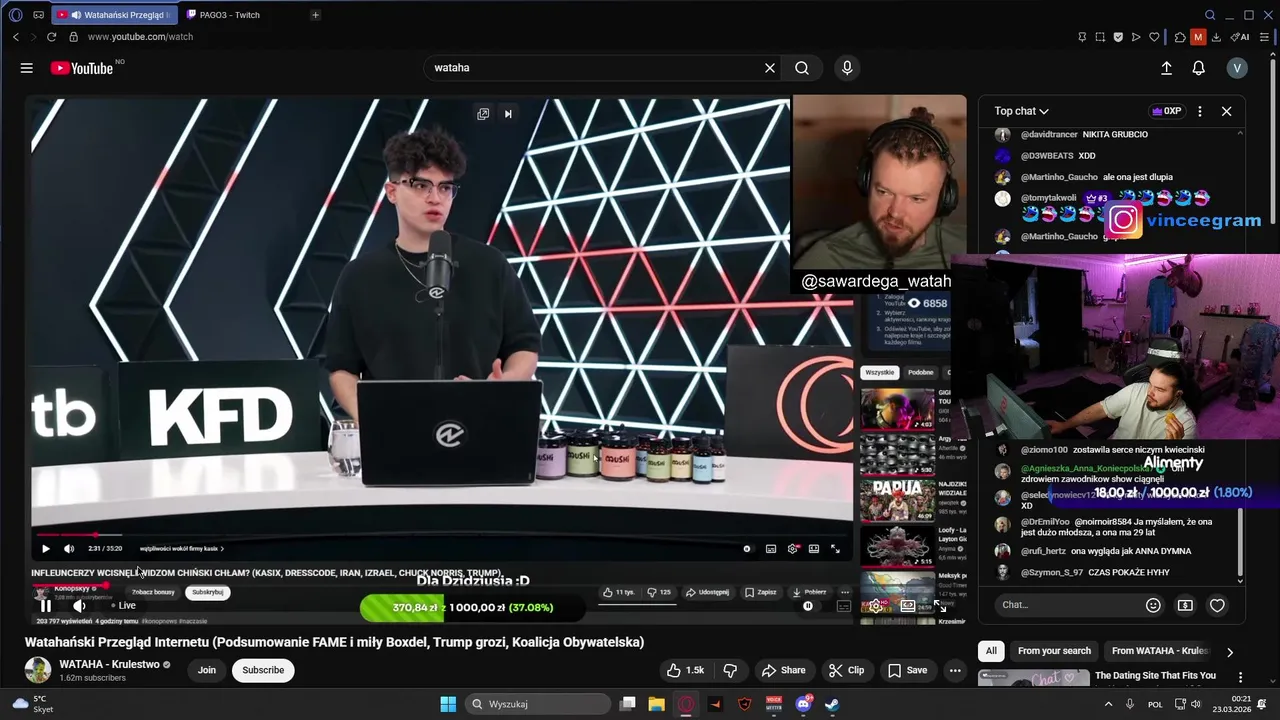Open more actions menu beside Save
Image resolution: width=1280 pixels, height=720 pixels.
coord(955,670)
